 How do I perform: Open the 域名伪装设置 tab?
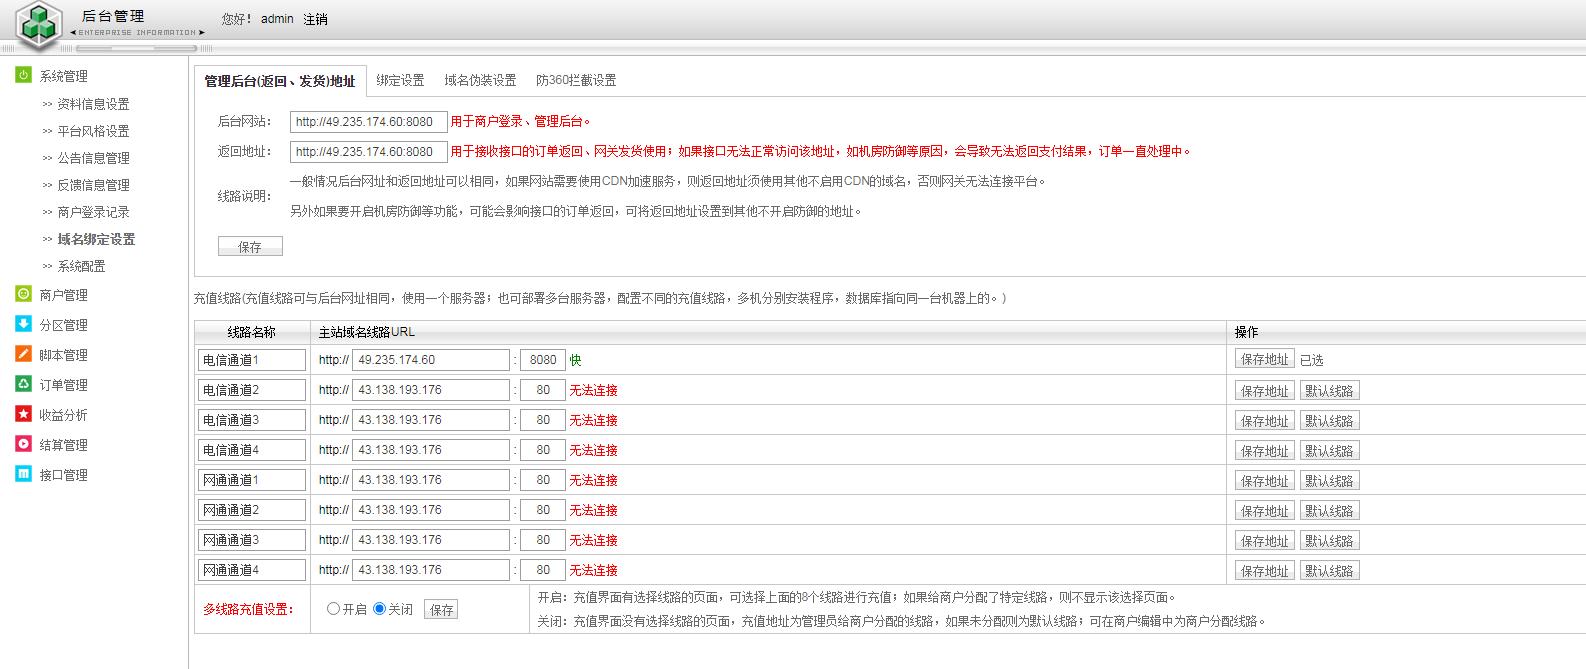pos(480,80)
